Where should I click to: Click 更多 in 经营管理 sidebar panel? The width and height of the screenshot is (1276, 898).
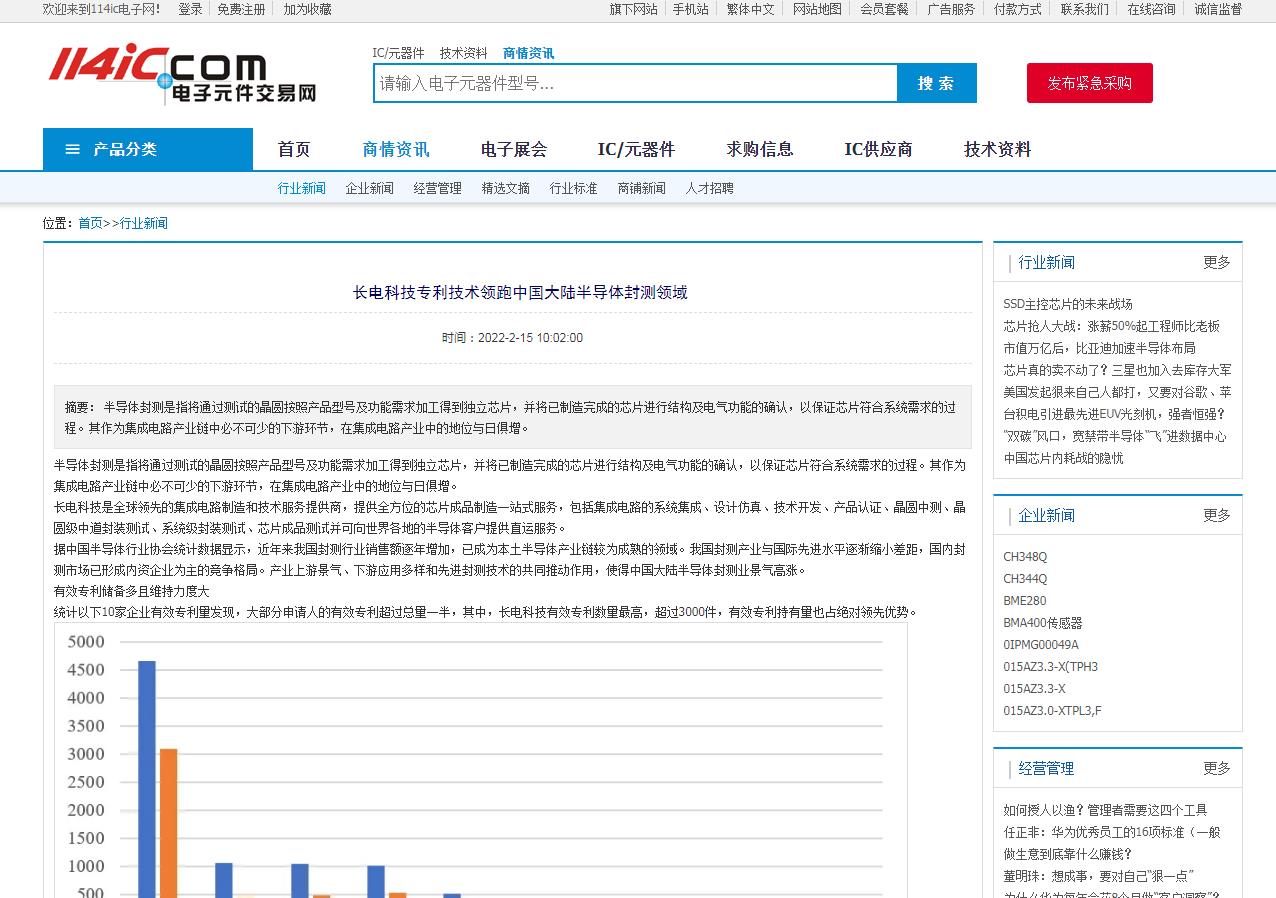(1216, 768)
